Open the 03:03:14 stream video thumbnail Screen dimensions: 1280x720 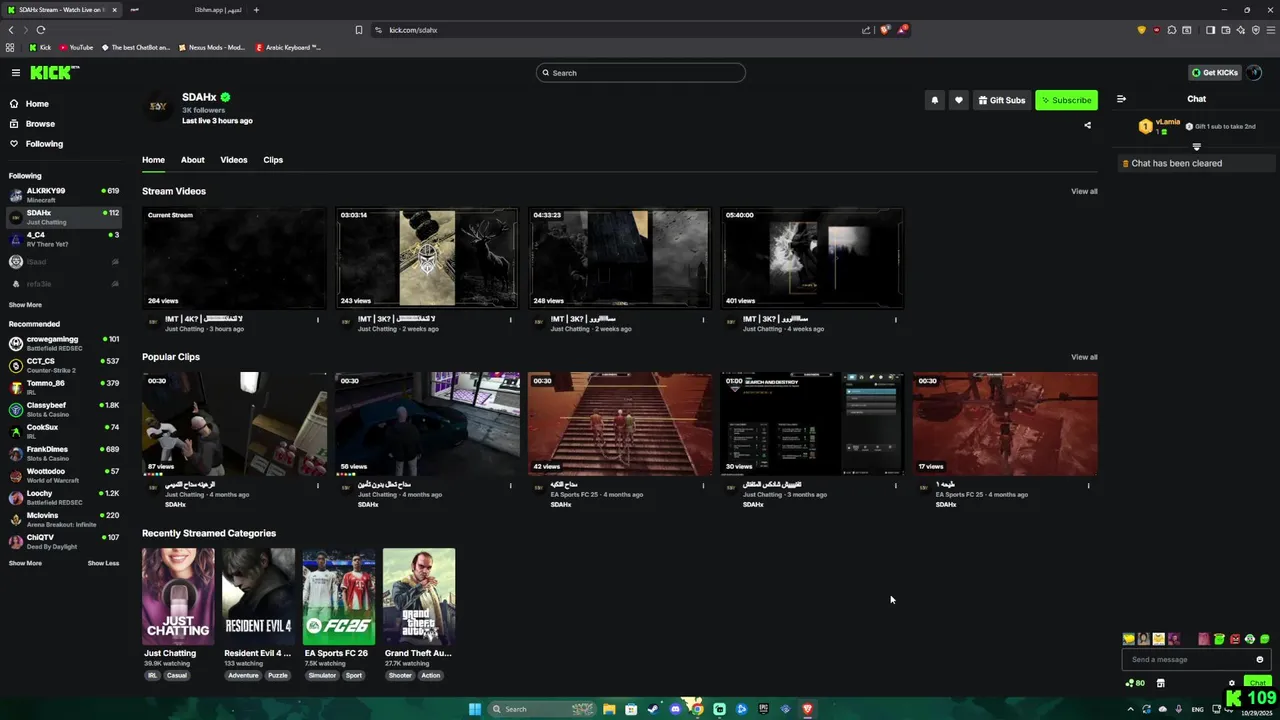click(427, 258)
